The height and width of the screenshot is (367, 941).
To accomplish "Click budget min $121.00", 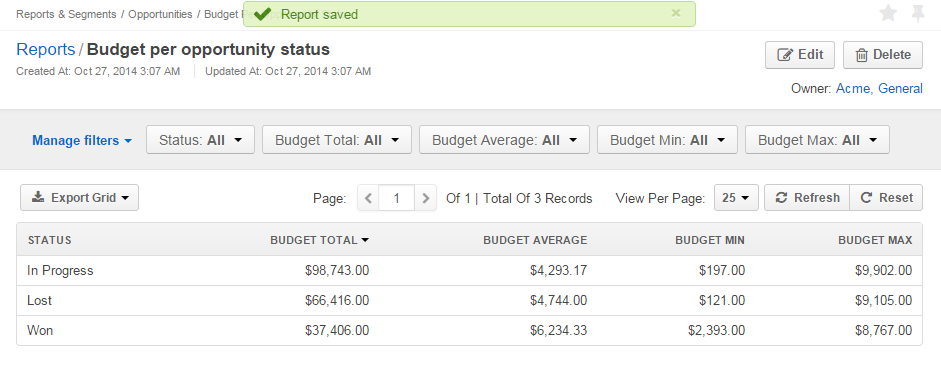I will [x=722, y=300].
